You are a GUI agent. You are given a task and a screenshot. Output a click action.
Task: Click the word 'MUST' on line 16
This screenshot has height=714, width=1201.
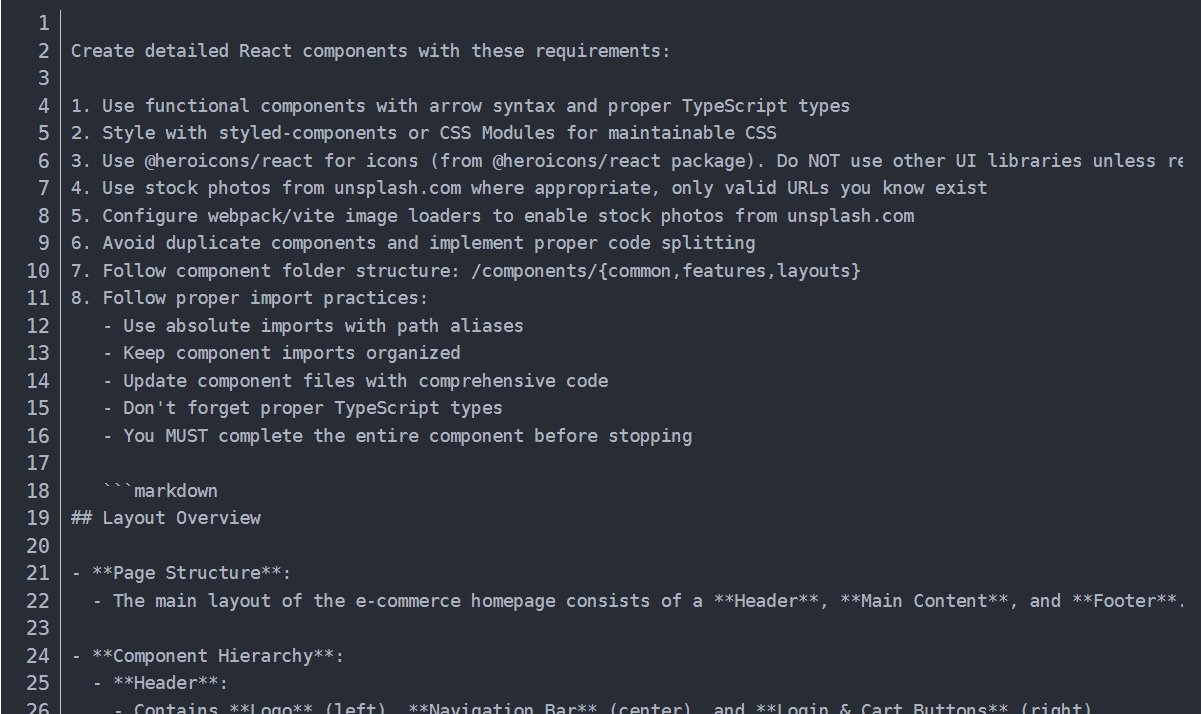click(186, 436)
